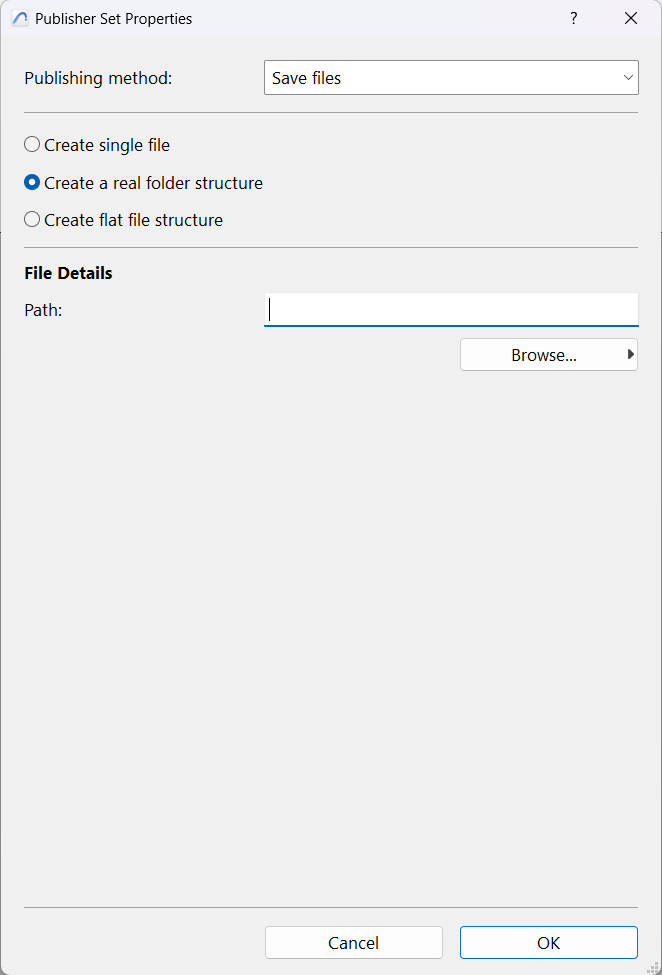Screen dimensions: 662x975
Task: Click the Archicad logo in the title bar
Action: coord(20,19)
